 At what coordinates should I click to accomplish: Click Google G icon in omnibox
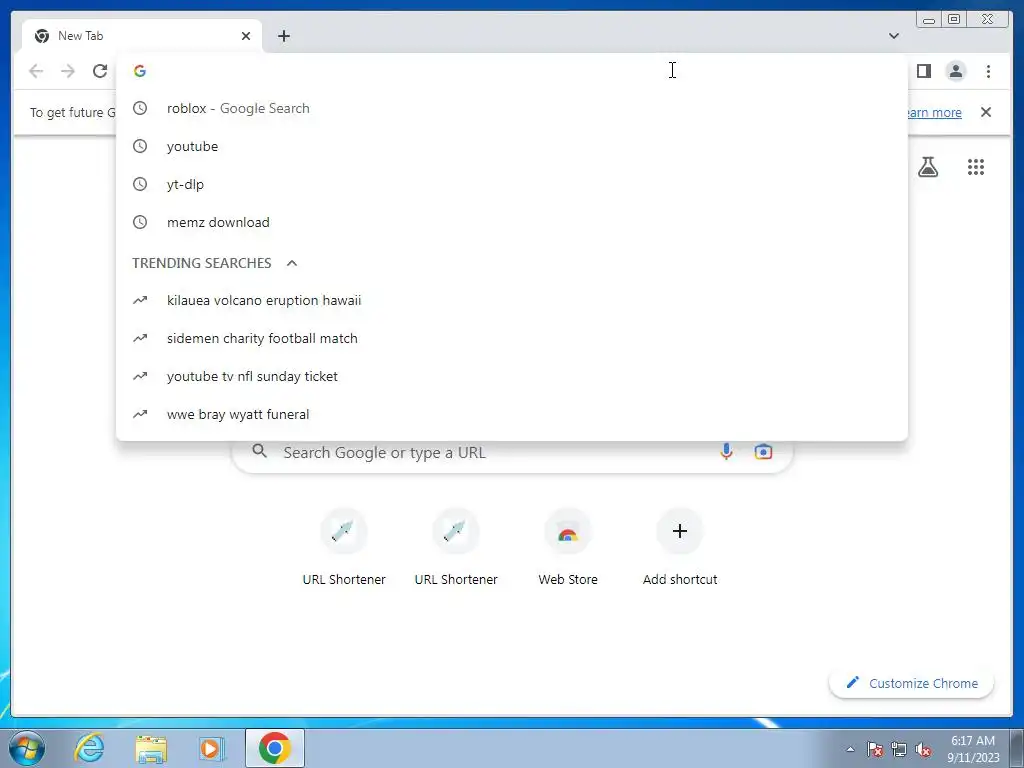140,71
